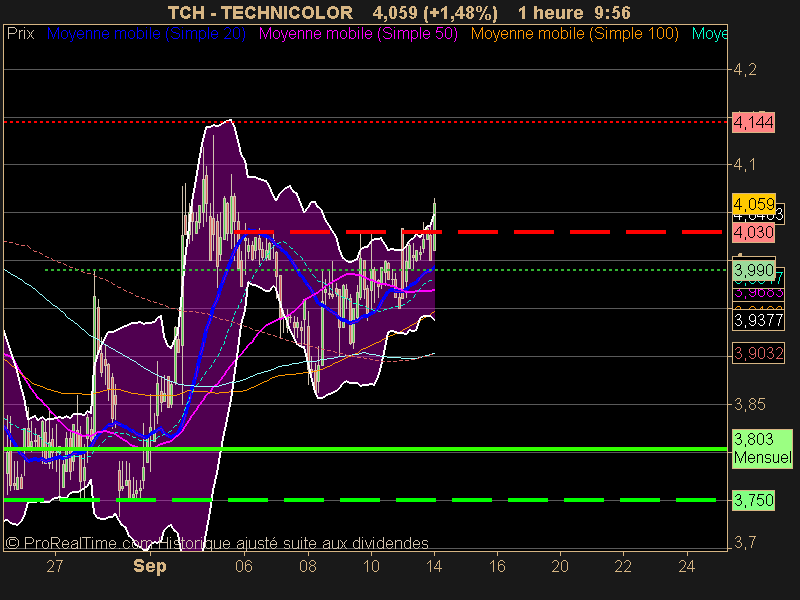Select 'Moyenne mobile (Simple 50)' legend
The width and height of the screenshot is (800, 600).
[x=358, y=34]
